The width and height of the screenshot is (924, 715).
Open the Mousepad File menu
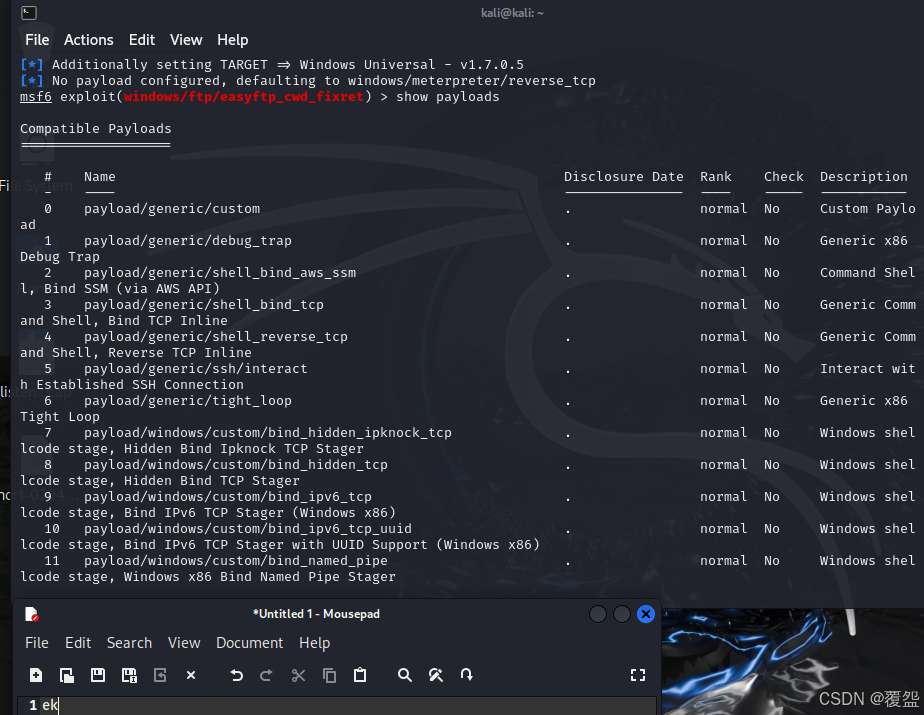37,642
